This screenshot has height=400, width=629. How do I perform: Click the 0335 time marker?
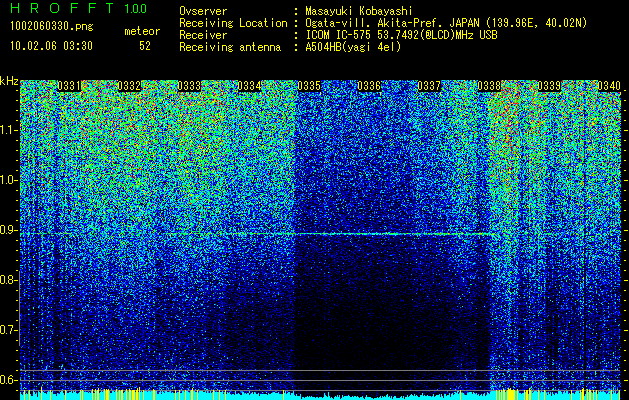click(309, 86)
